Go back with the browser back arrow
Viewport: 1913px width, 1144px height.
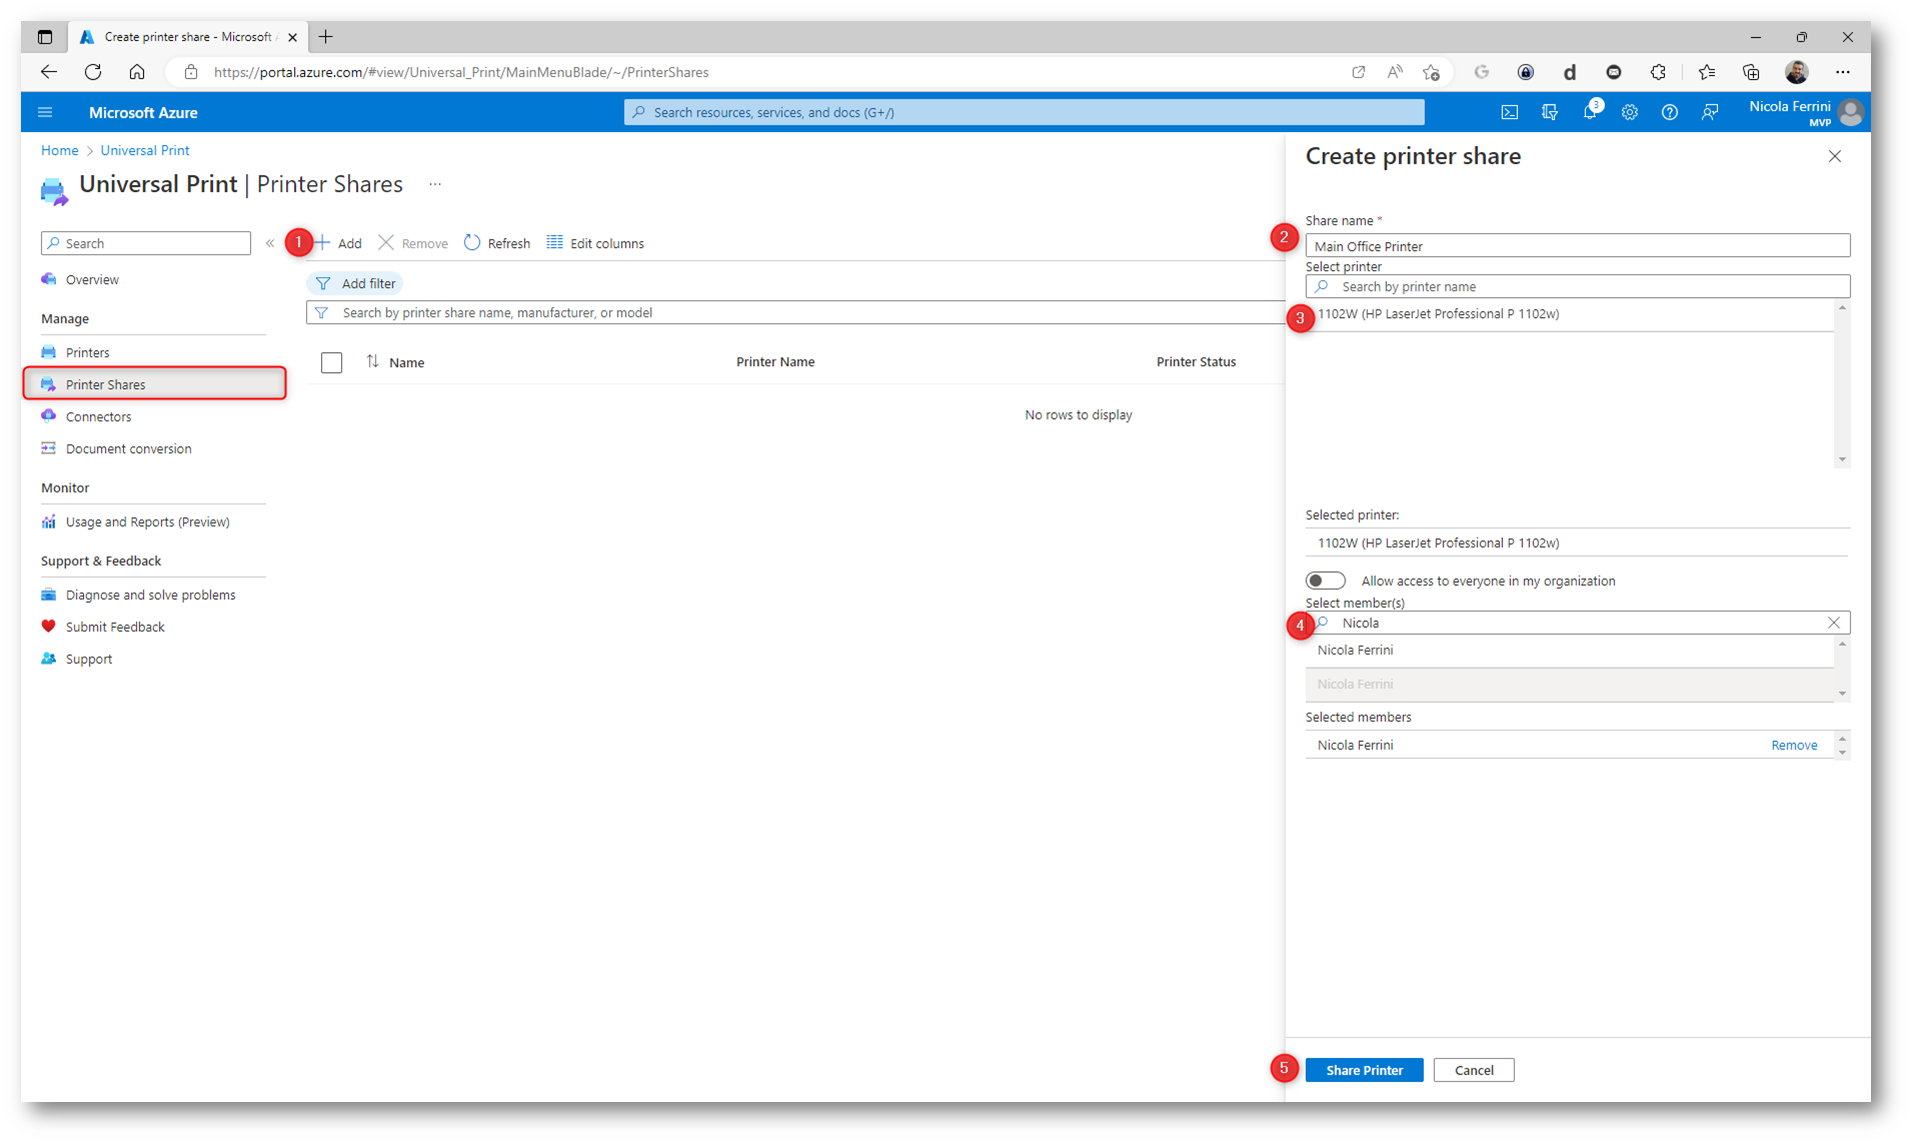(48, 72)
